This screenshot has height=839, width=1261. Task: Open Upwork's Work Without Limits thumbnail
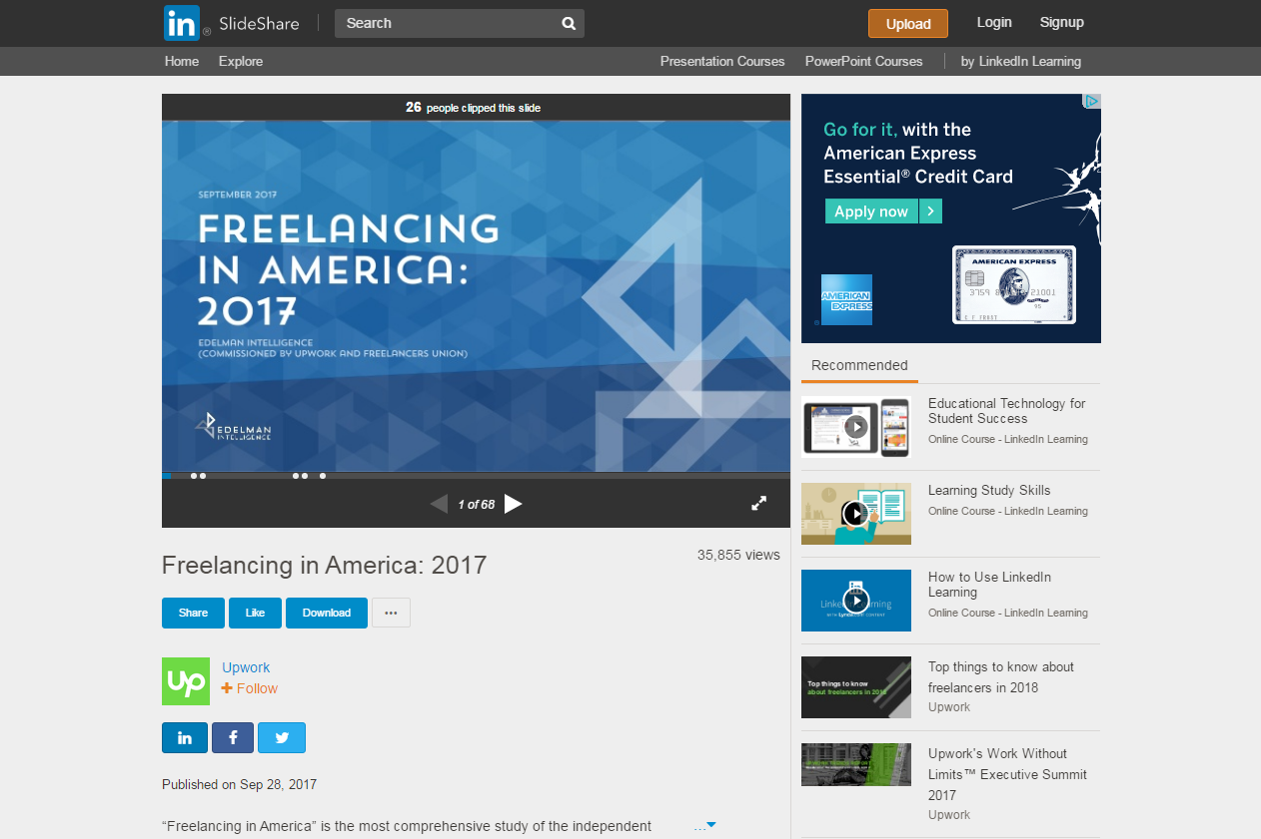856,764
